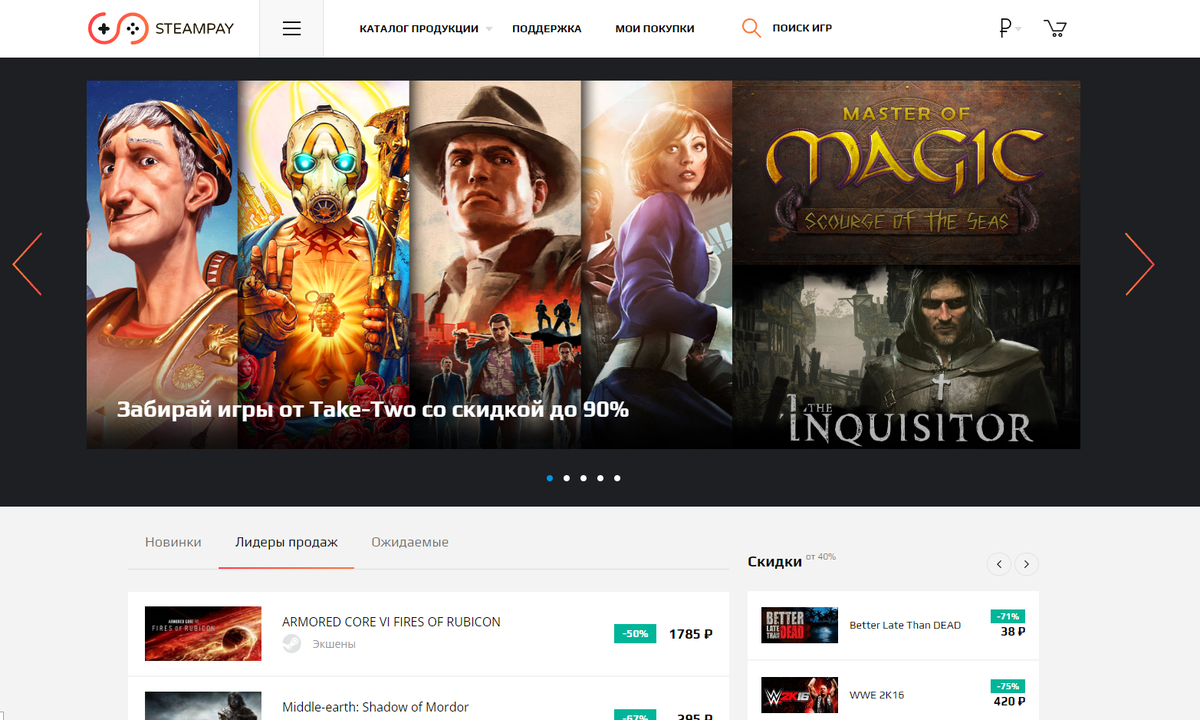Select the second carousel dot
Image resolution: width=1200 pixels, height=720 pixels.
coord(567,478)
